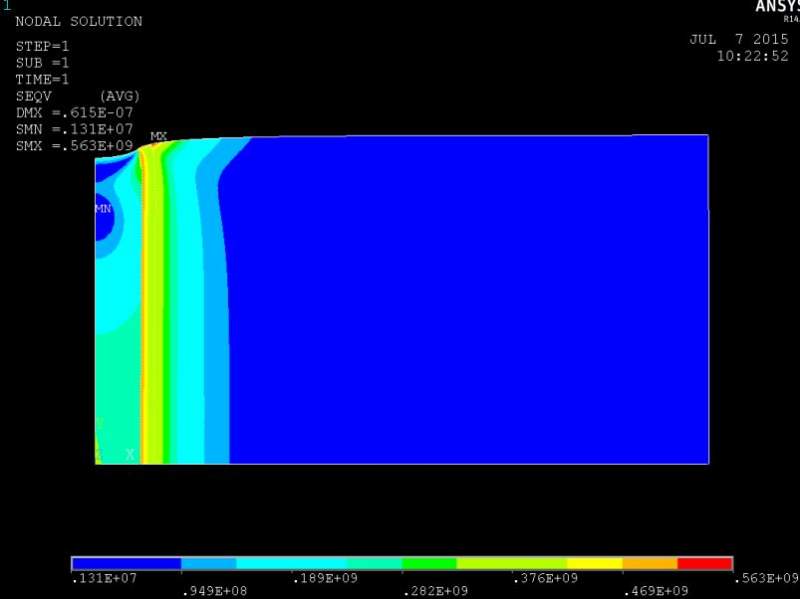This screenshot has height=599, width=800.
Task: Click the 10:22:52 timestamp
Action: (753, 56)
